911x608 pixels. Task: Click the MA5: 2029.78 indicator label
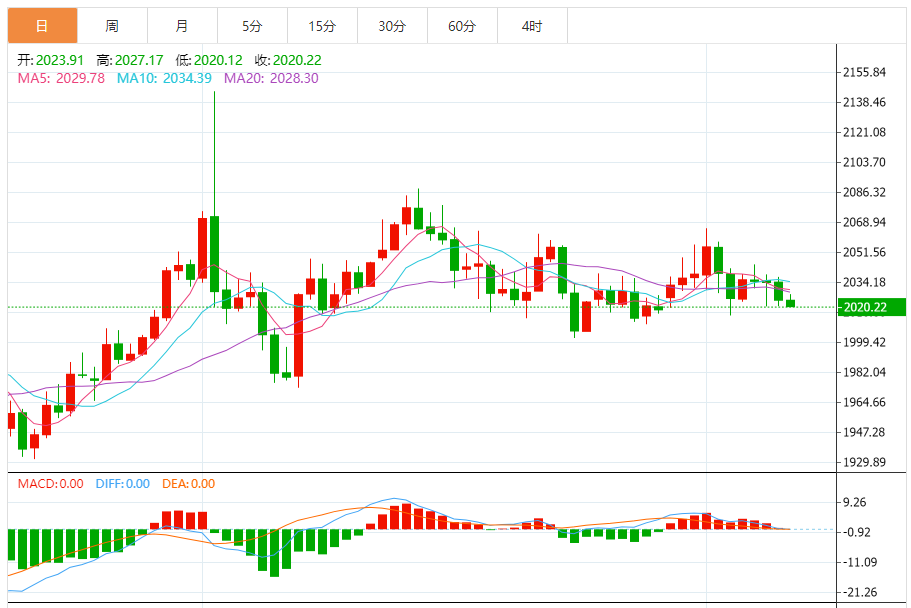(x=61, y=78)
